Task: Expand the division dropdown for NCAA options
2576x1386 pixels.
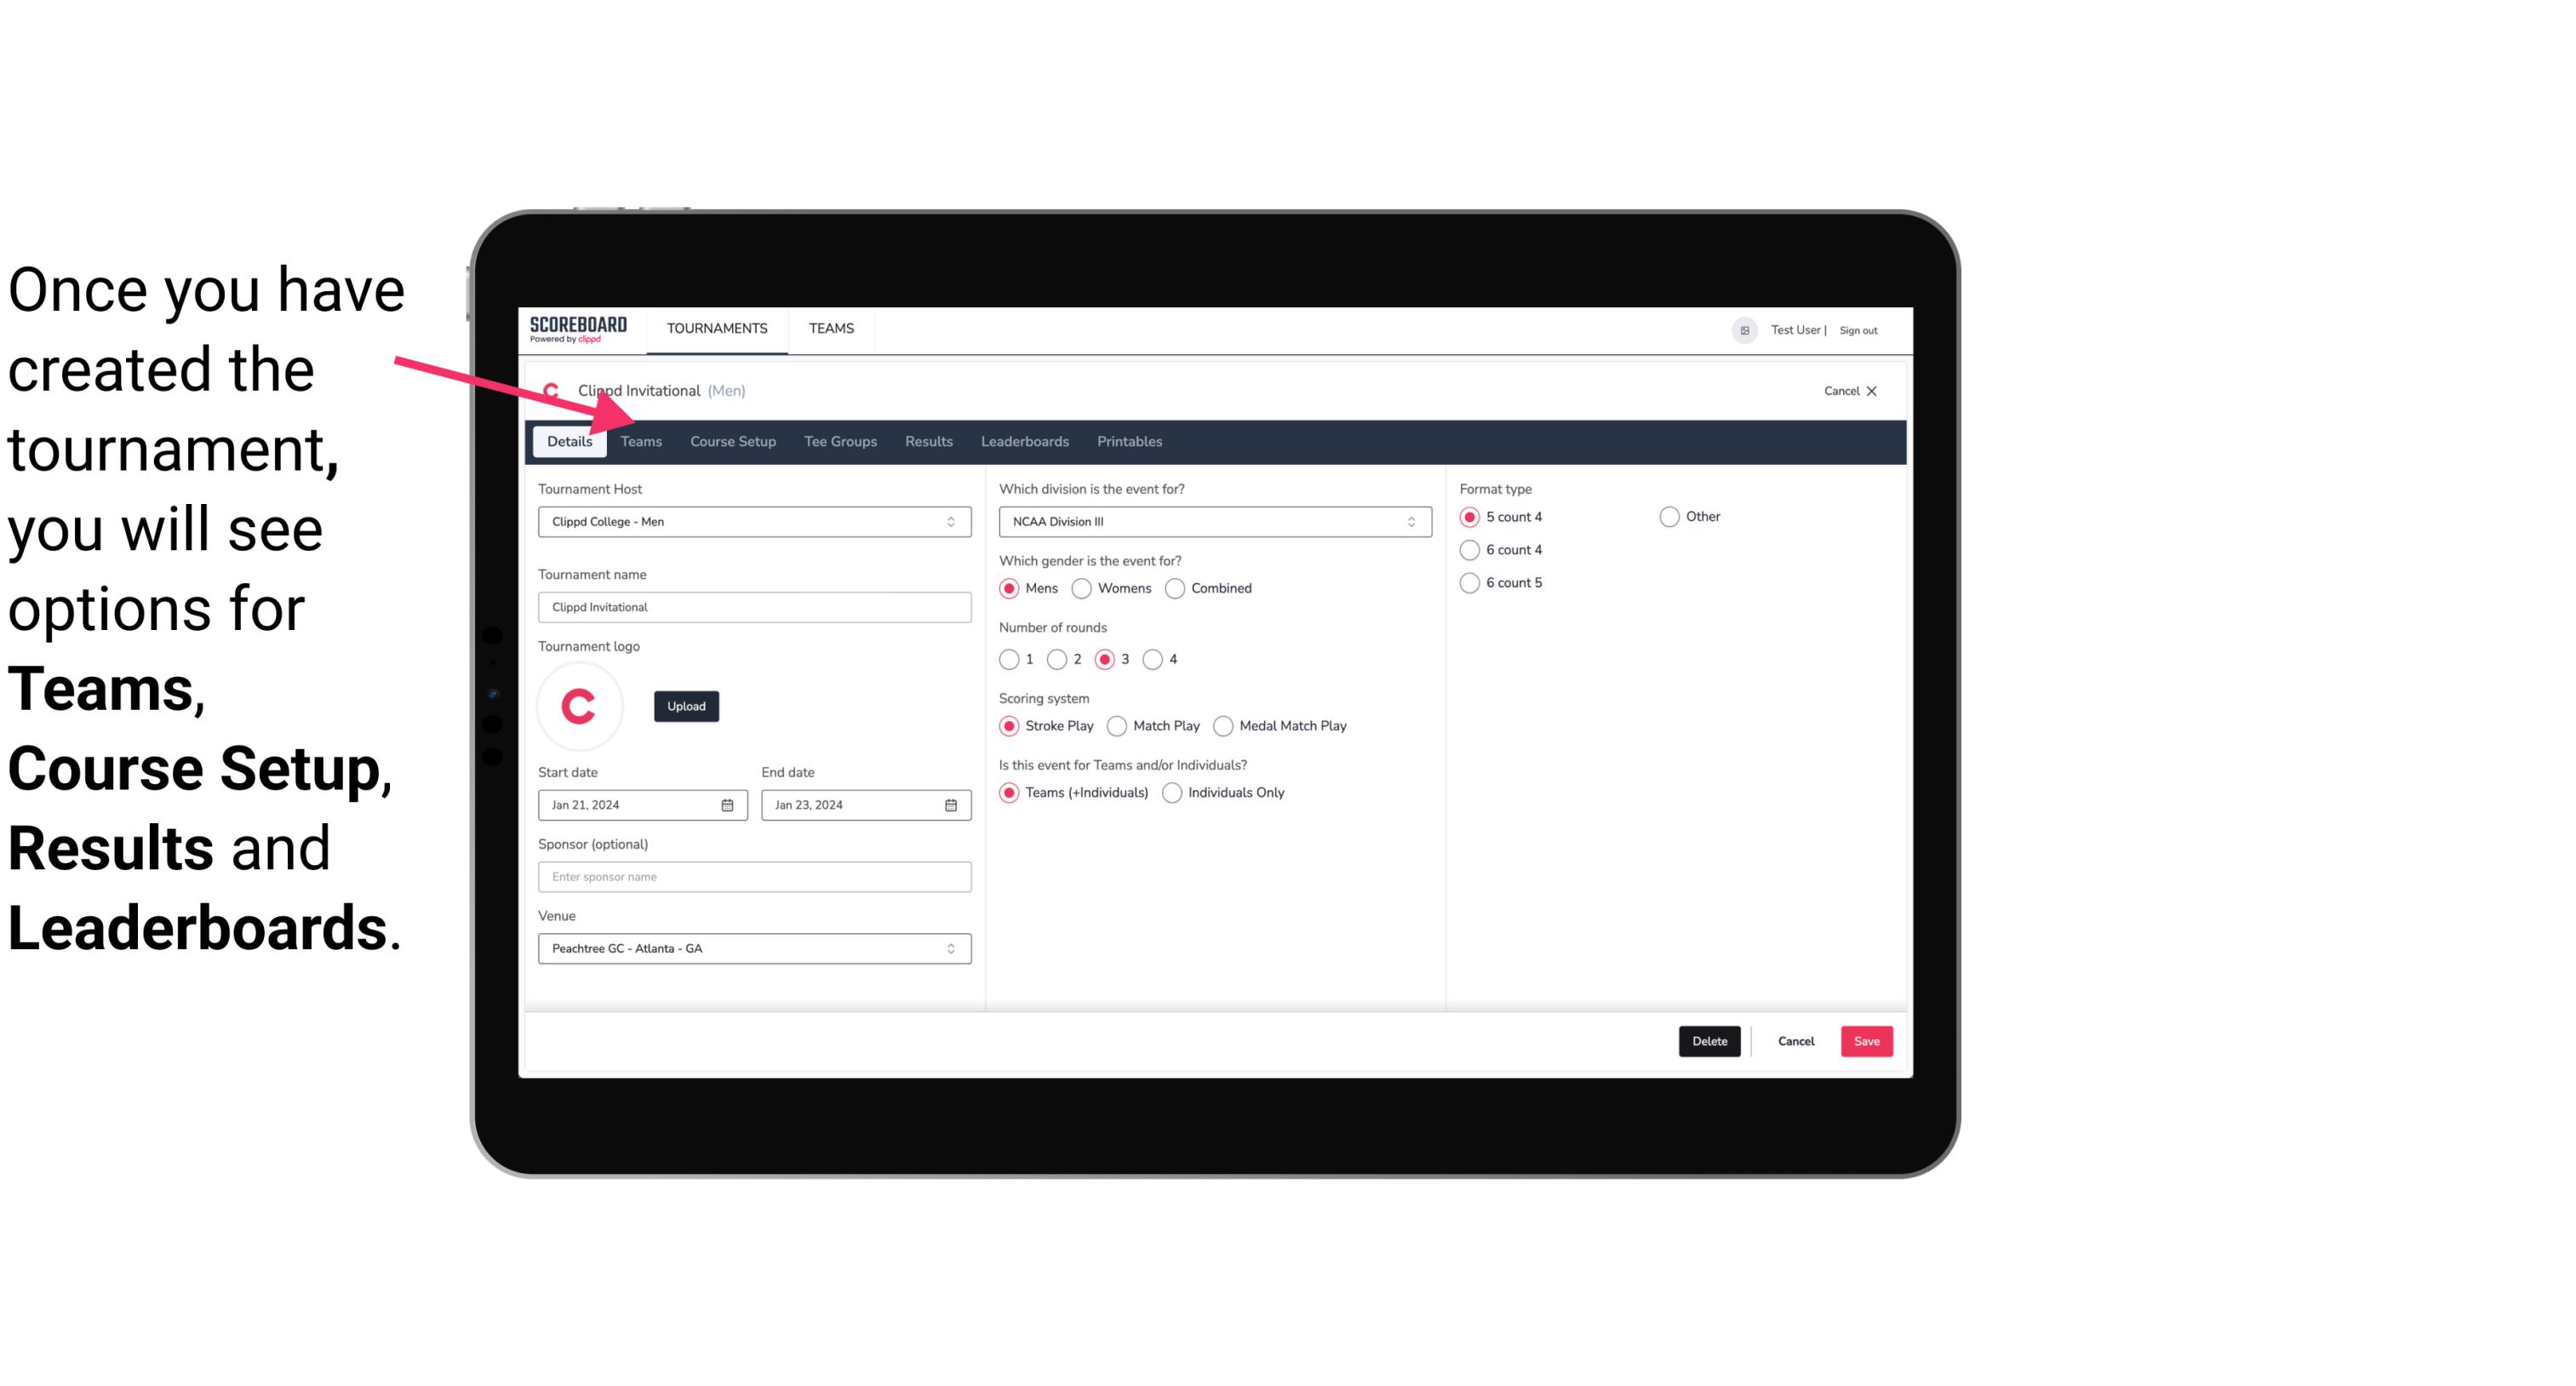Action: pos(1407,523)
